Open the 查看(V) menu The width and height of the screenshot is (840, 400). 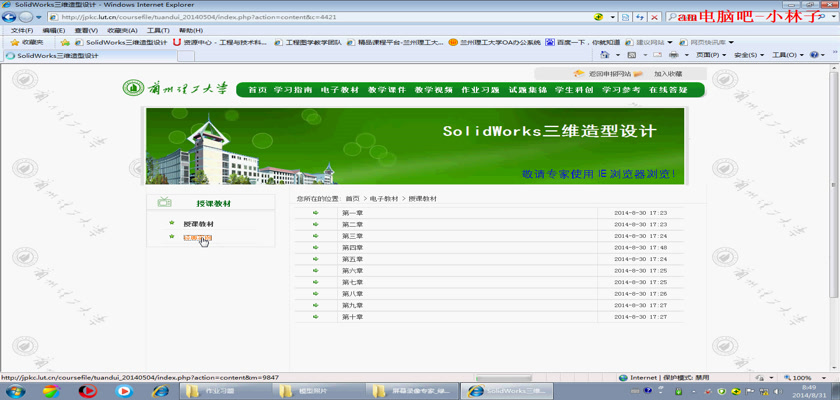click(x=86, y=31)
